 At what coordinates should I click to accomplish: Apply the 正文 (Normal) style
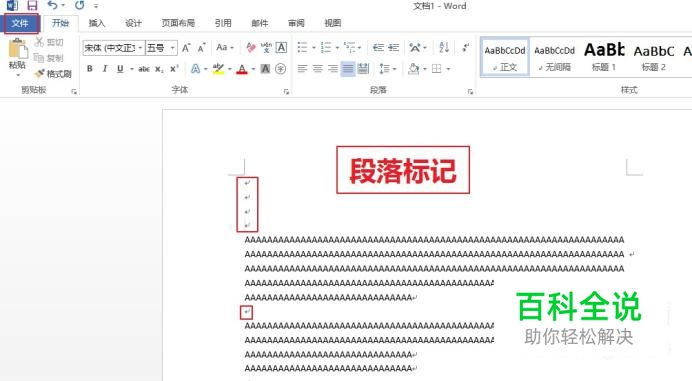505,57
